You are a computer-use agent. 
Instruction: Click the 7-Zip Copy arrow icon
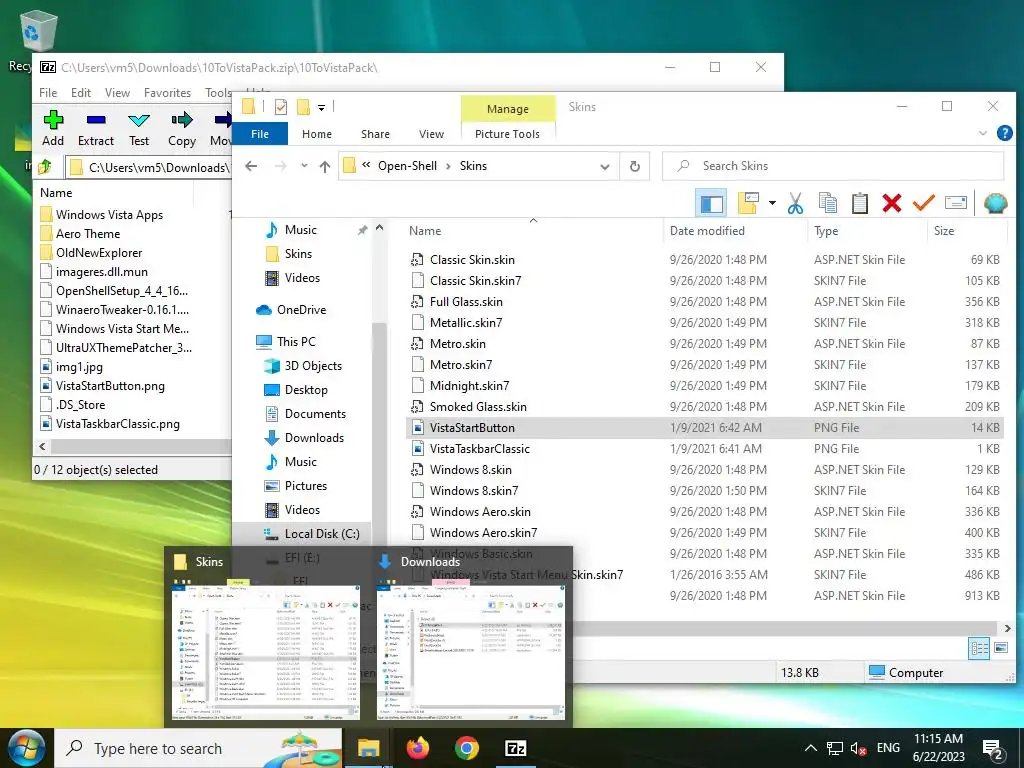point(182,120)
